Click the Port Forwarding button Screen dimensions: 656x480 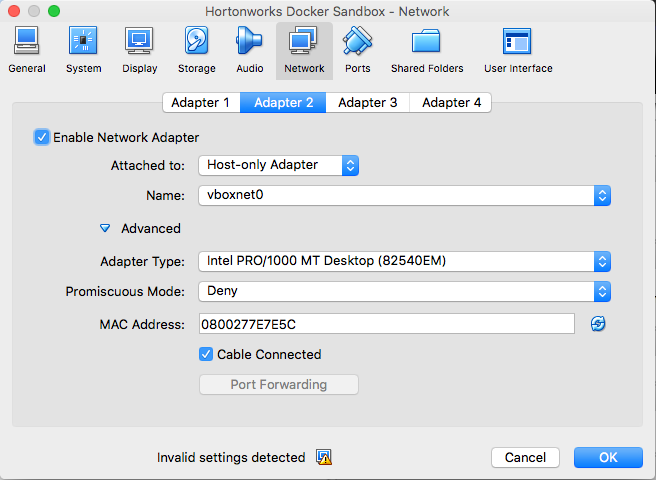[279, 385]
